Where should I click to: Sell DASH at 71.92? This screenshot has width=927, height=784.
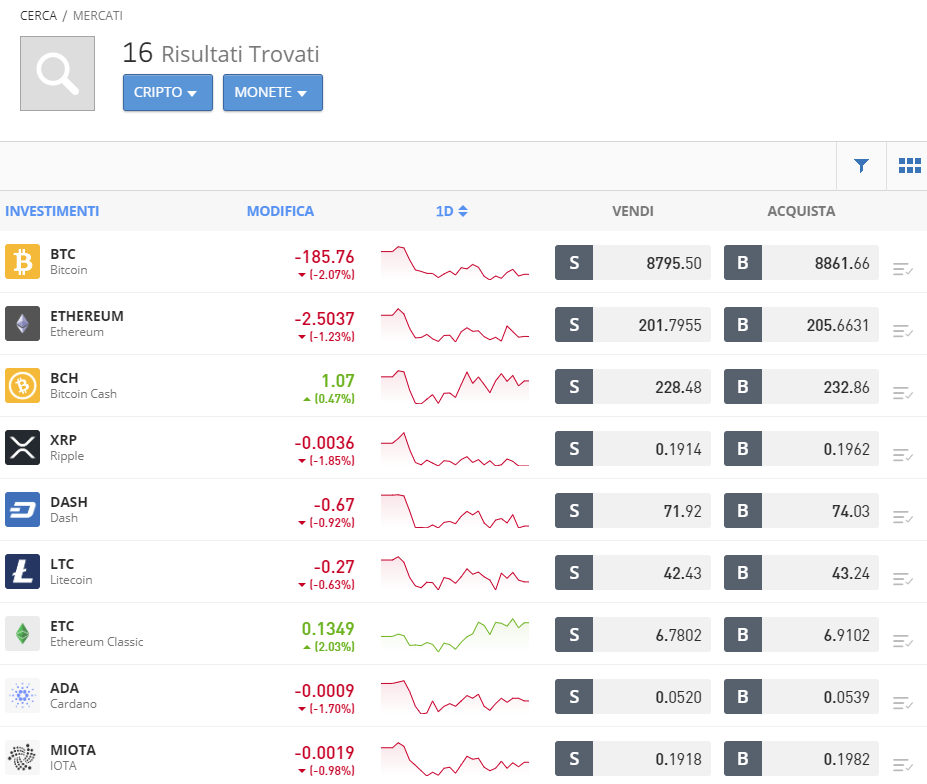pos(633,511)
